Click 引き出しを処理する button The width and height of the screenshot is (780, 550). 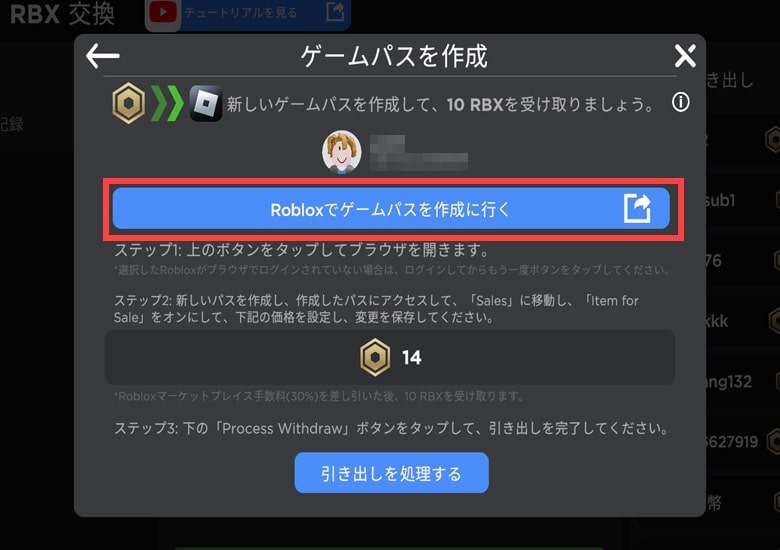click(x=391, y=473)
